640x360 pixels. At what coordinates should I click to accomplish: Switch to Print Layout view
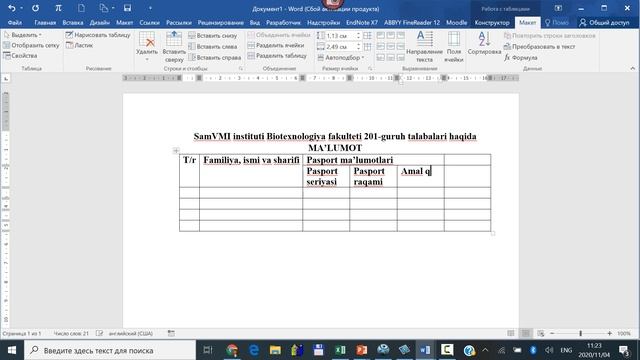pyautogui.click(x=526, y=333)
